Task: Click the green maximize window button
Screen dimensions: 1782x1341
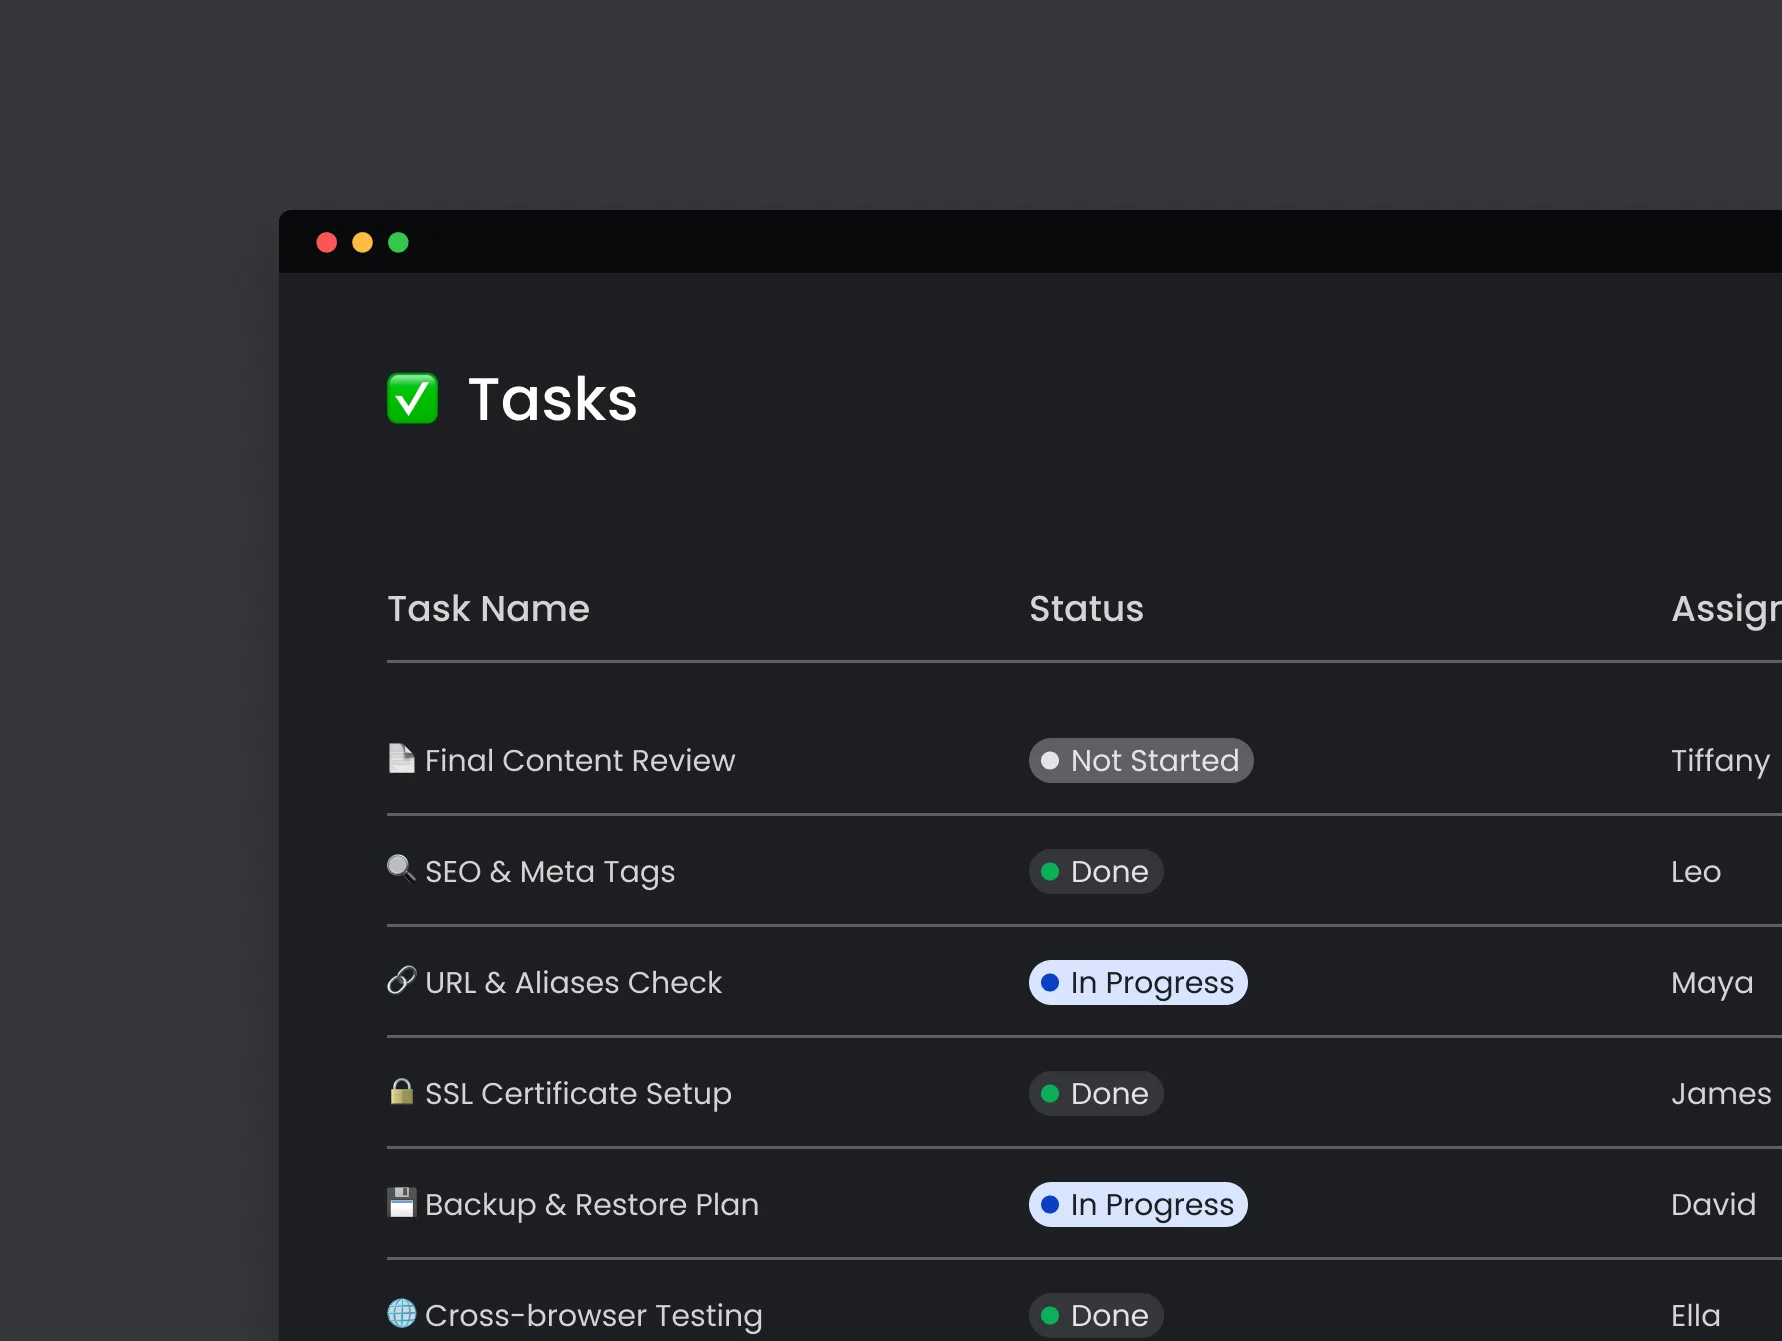Action: 398,242
